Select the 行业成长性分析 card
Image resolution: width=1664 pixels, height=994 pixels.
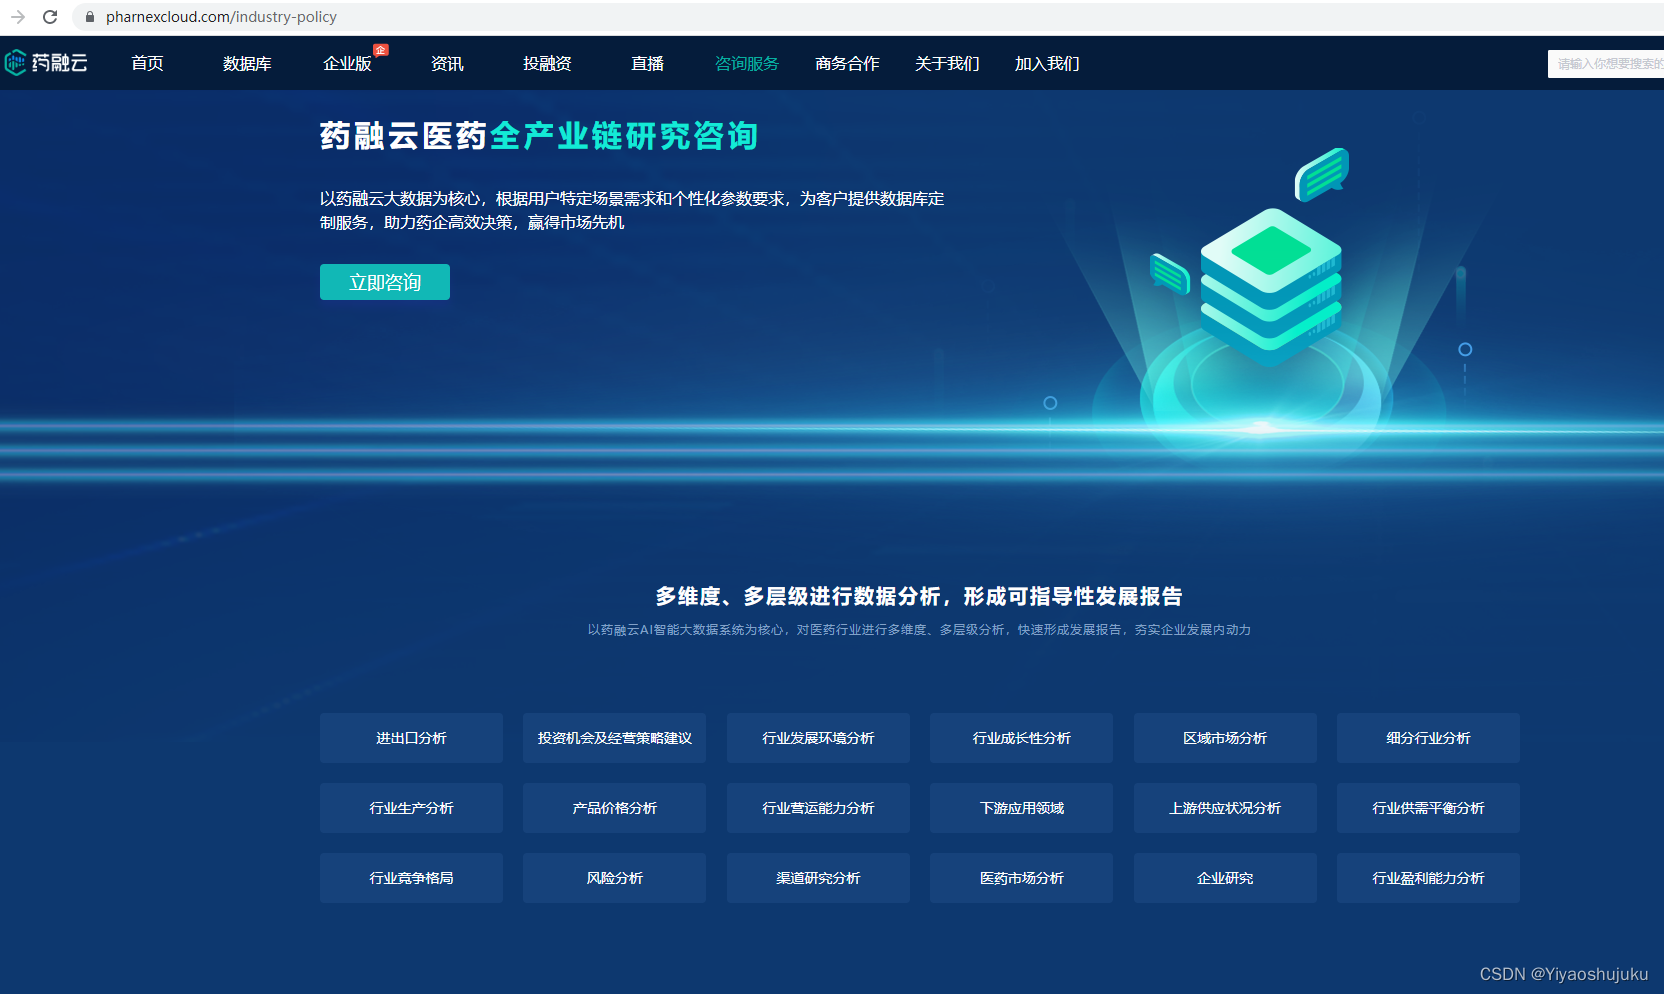point(1021,738)
